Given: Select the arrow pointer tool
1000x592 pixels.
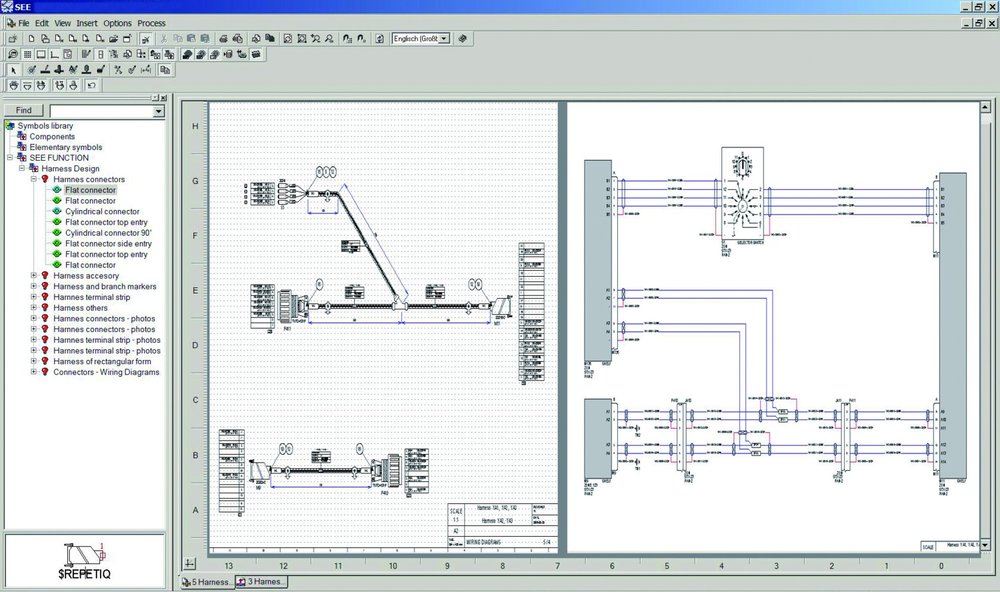Looking at the screenshot, I should 13,70.
